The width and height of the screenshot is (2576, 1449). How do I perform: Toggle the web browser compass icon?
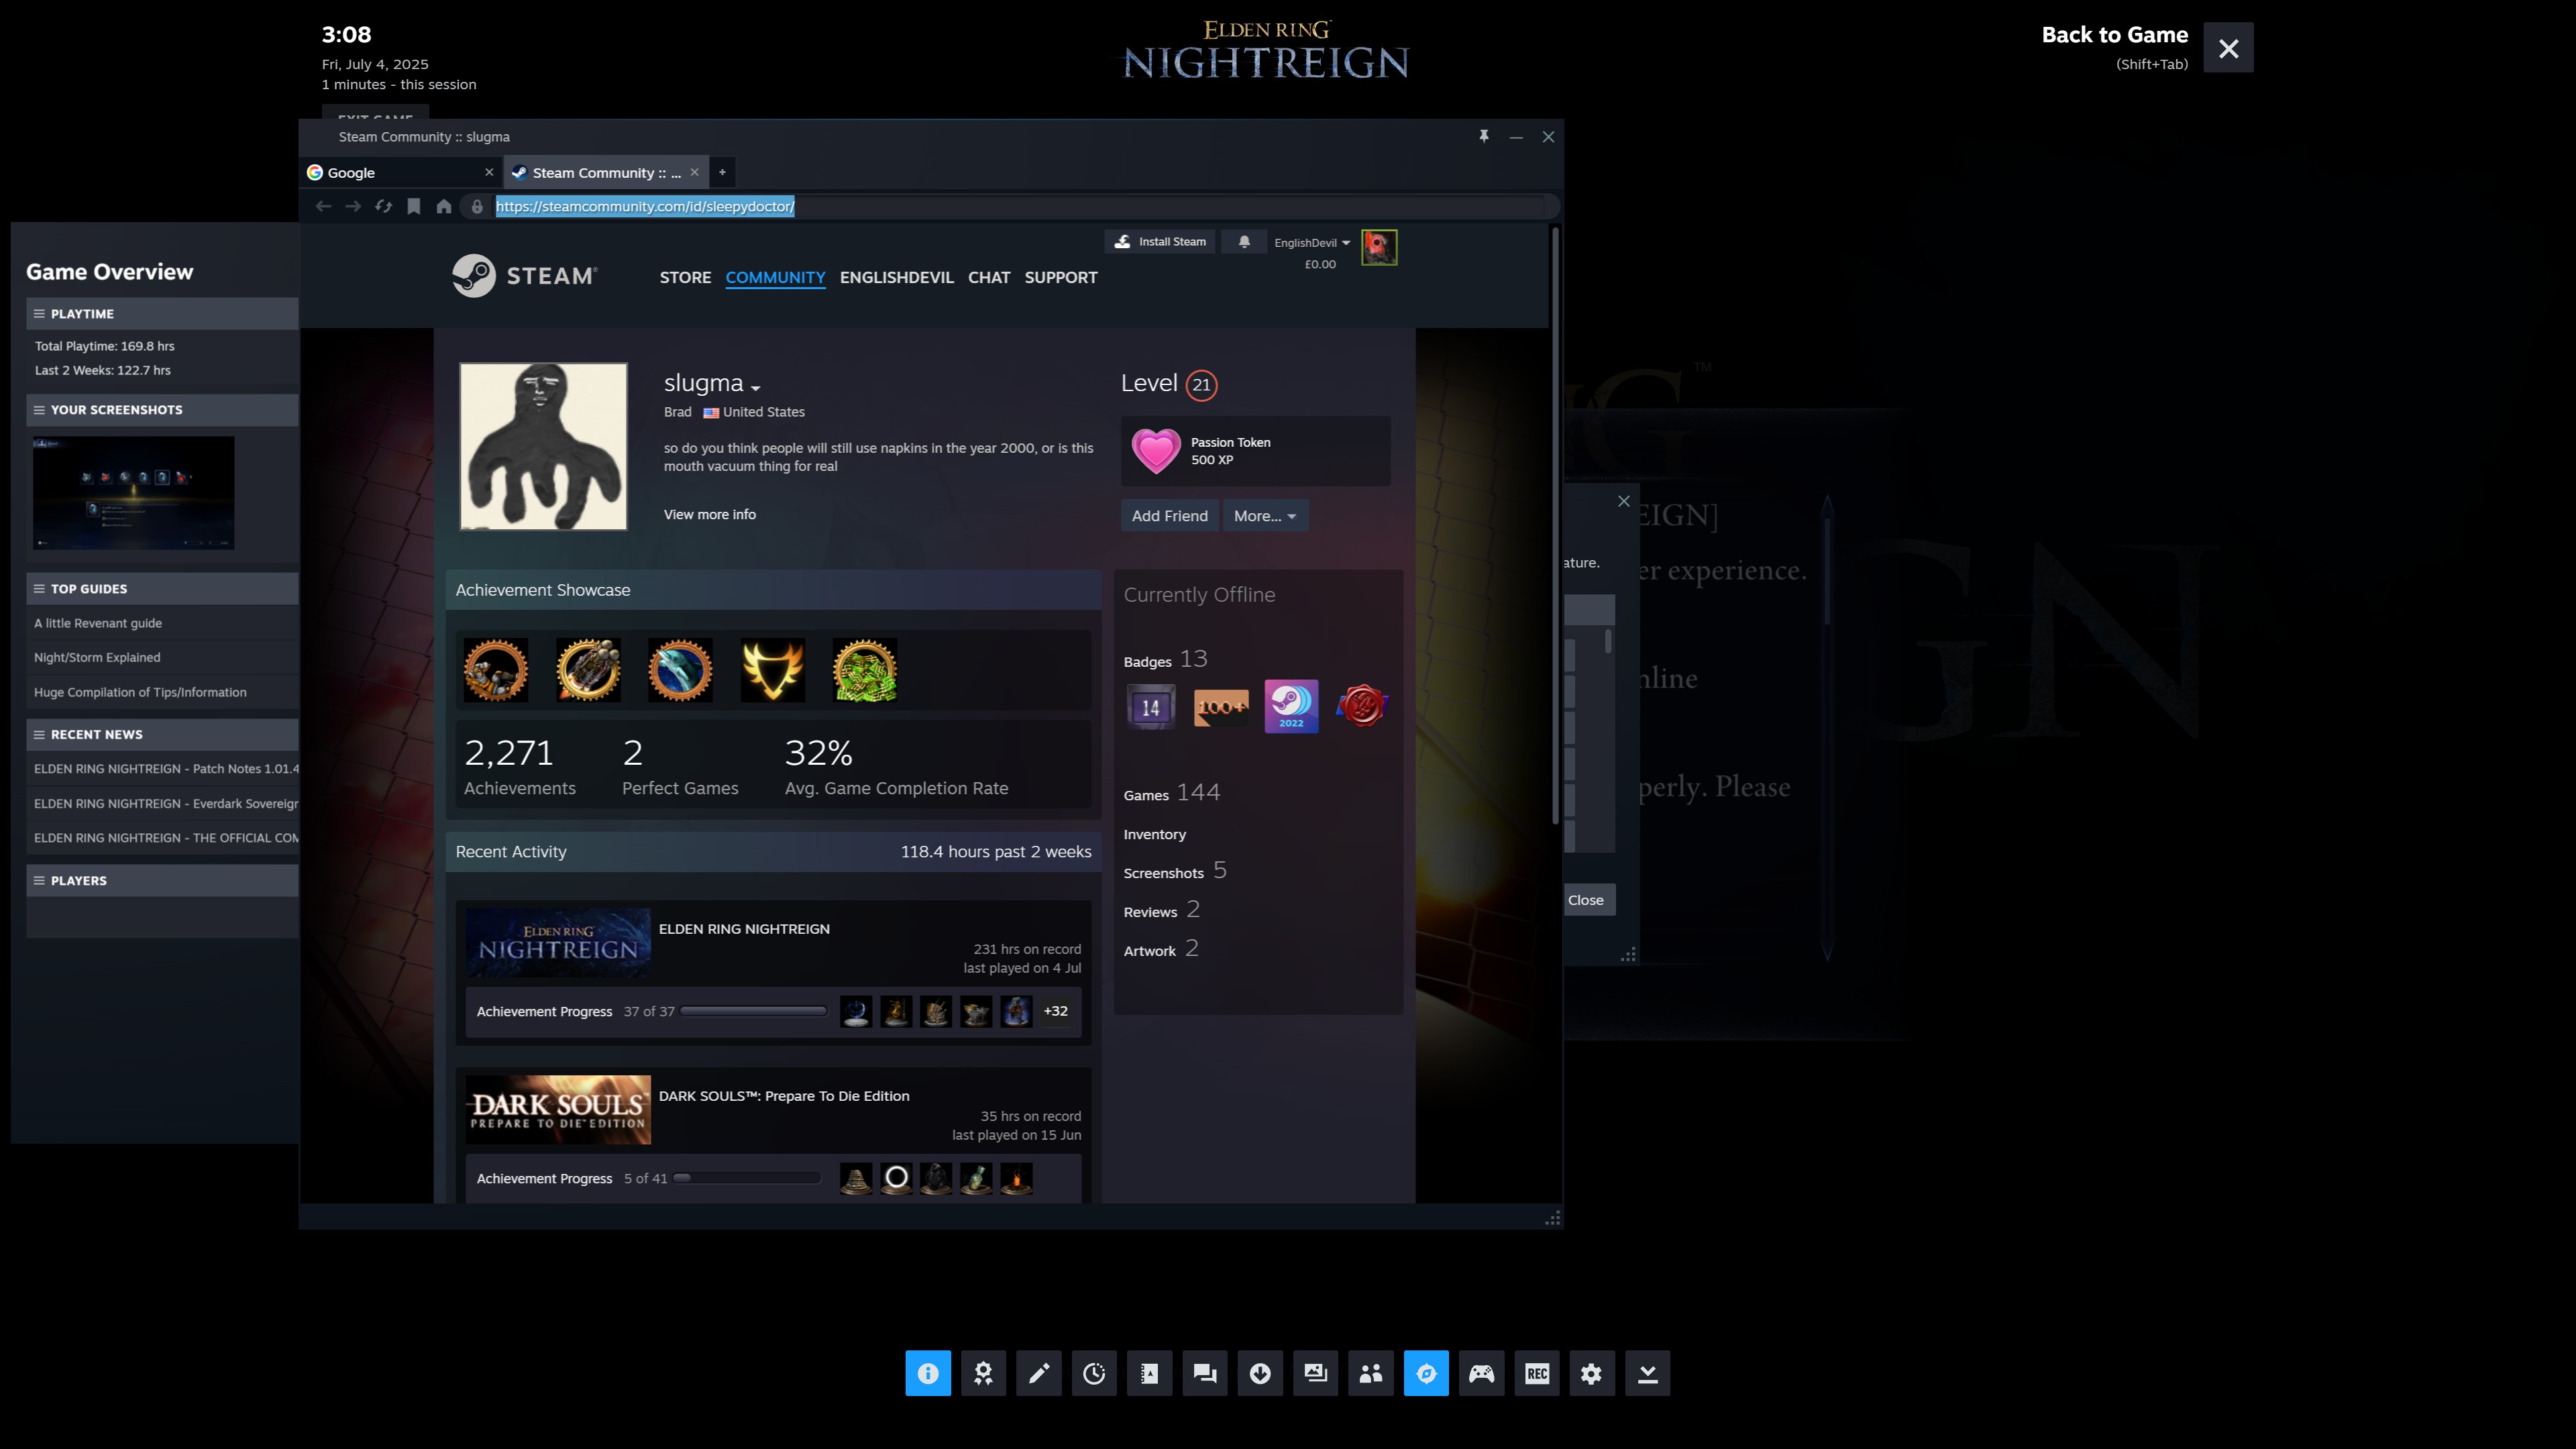pyautogui.click(x=1426, y=1373)
